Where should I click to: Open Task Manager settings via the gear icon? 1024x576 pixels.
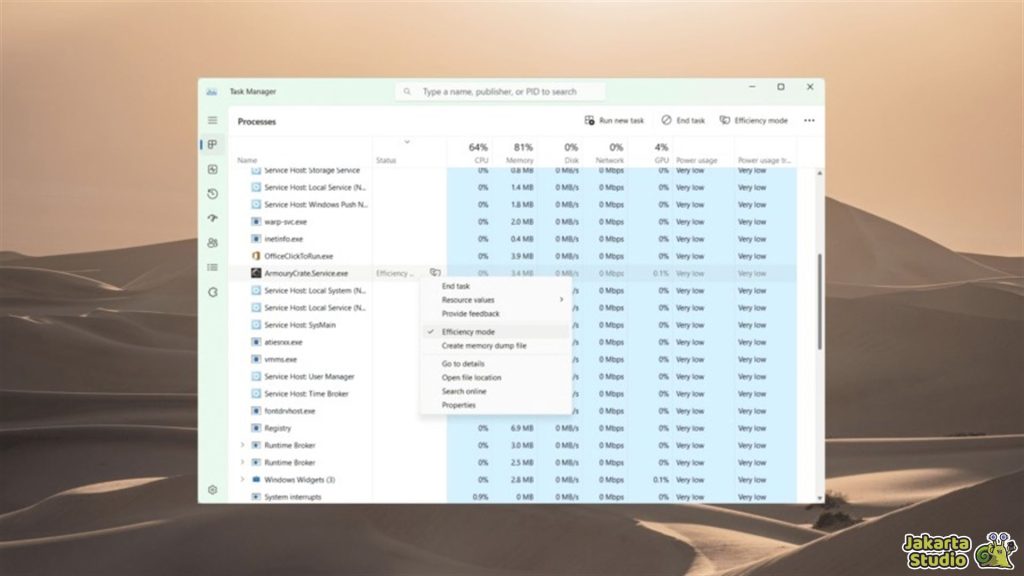(213, 490)
